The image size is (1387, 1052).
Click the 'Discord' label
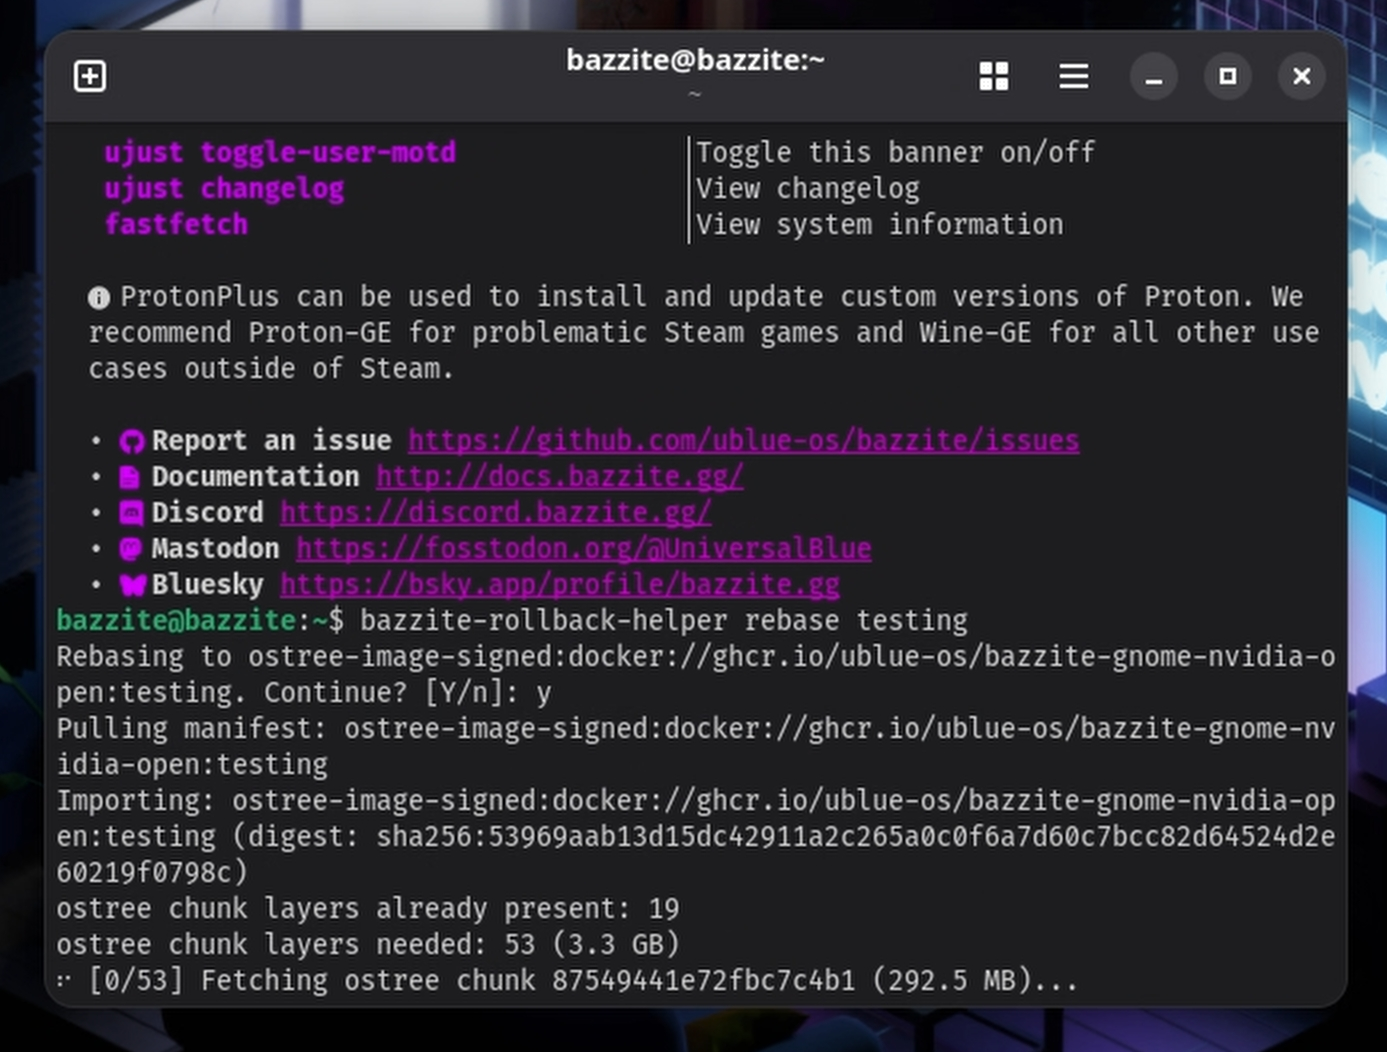click(x=208, y=513)
